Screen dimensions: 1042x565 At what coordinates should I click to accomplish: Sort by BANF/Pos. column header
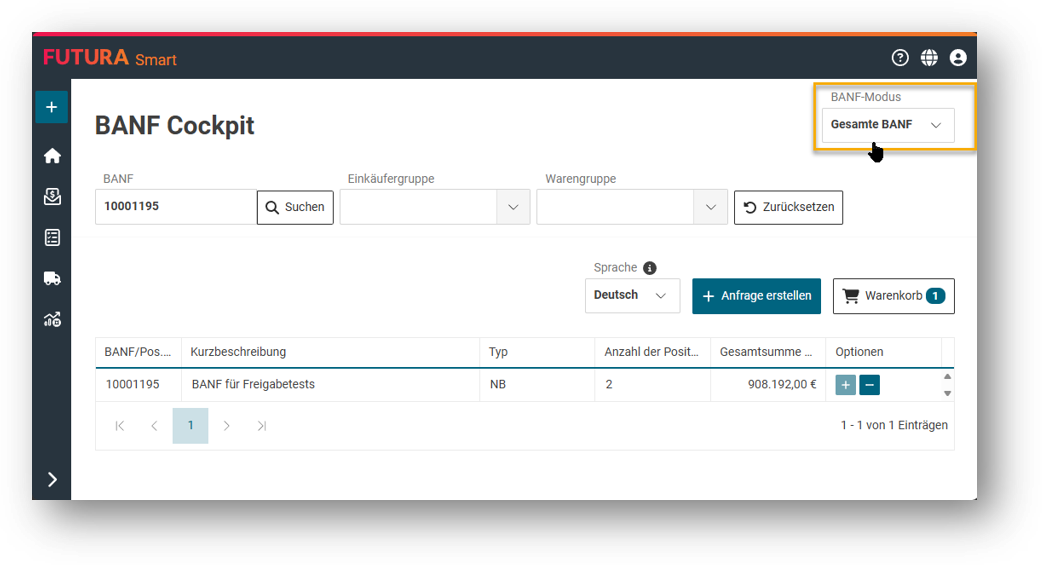pyautogui.click(x=138, y=352)
